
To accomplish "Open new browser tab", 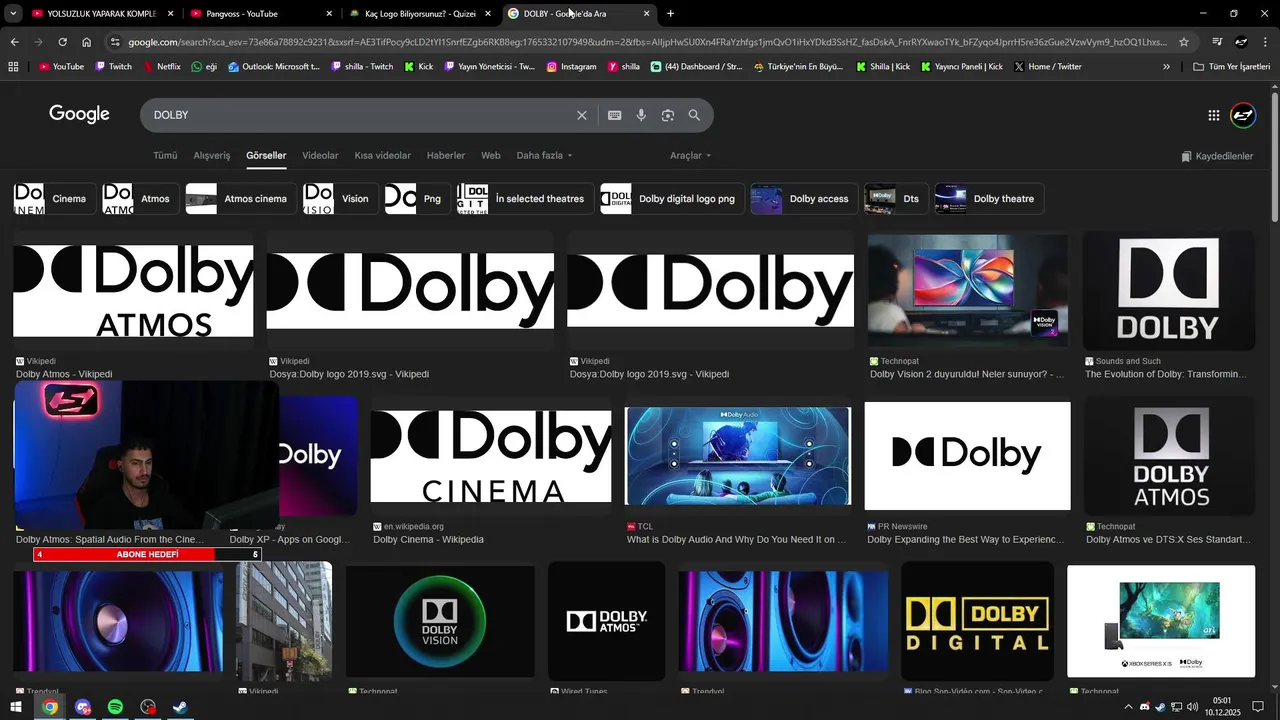I will coord(670,13).
